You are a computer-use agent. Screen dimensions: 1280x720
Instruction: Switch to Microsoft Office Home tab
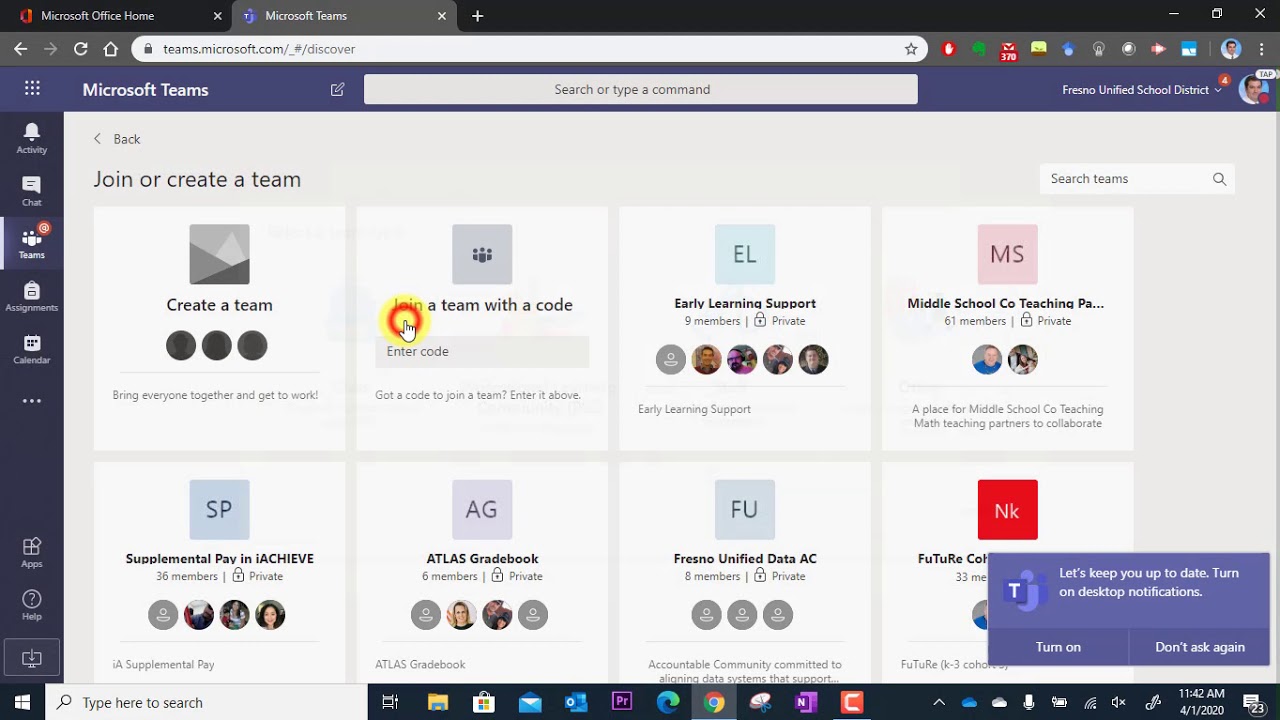click(118, 16)
